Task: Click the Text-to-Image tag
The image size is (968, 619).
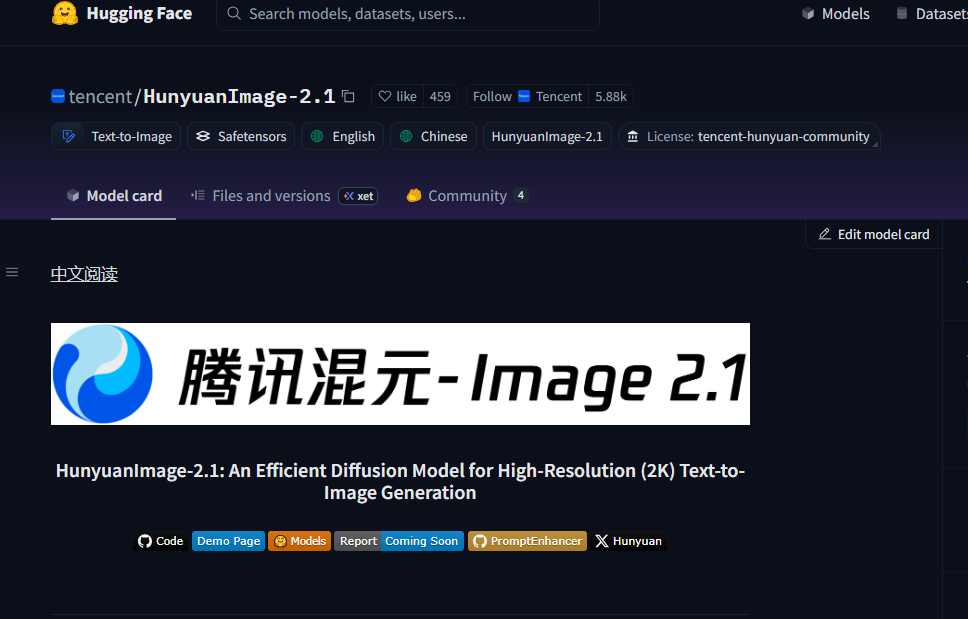Action: pos(116,136)
